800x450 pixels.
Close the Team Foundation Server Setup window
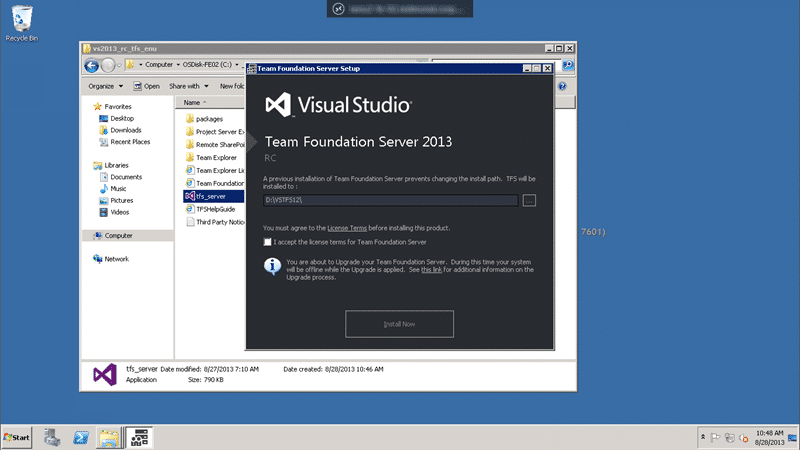tap(547, 68)
